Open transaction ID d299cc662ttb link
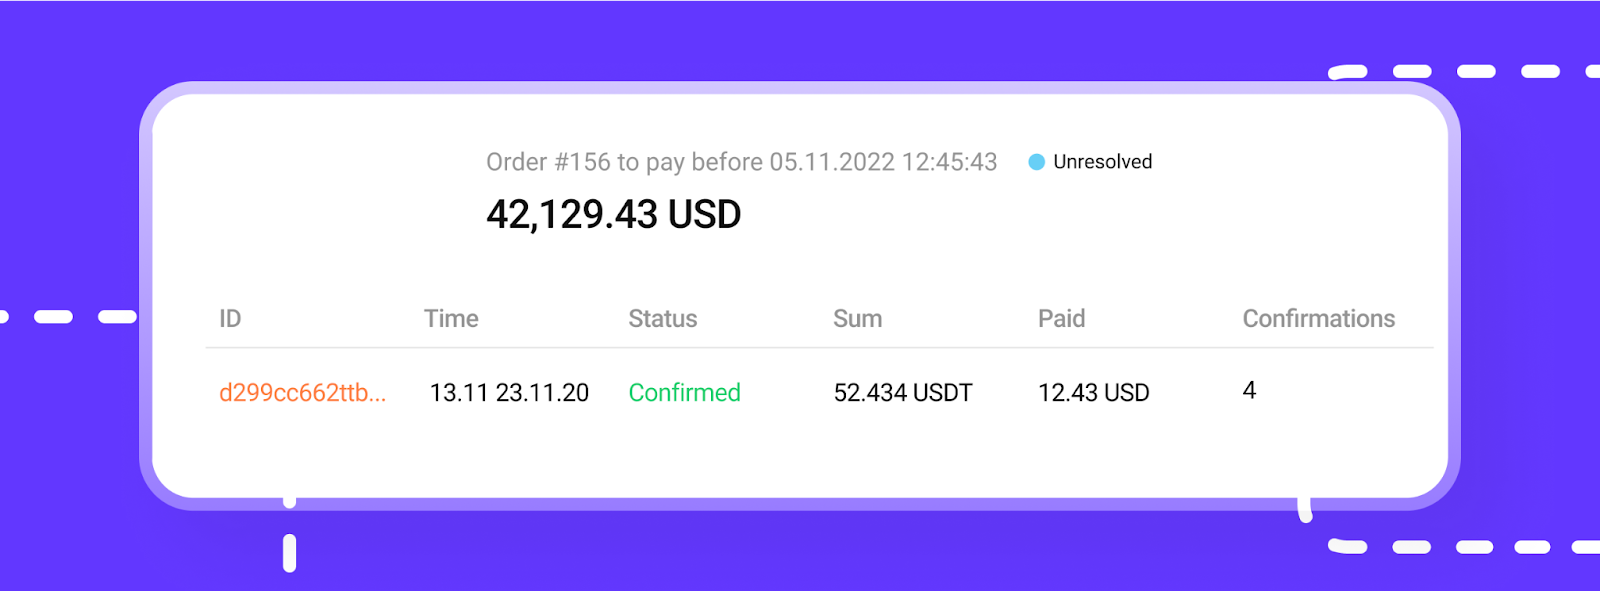 click(x=302, y=393)
